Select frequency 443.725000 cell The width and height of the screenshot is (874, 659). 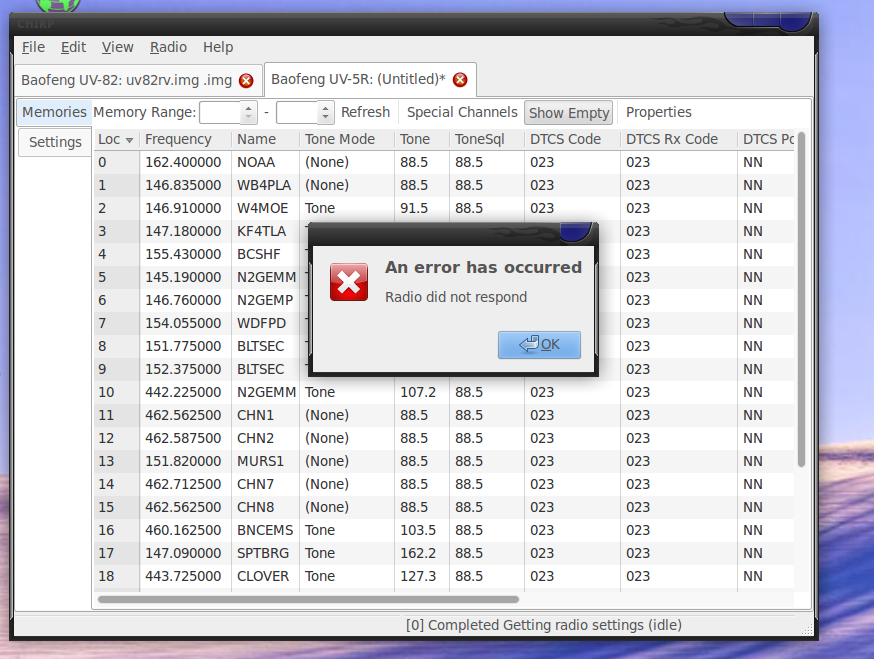coord(183,576)
